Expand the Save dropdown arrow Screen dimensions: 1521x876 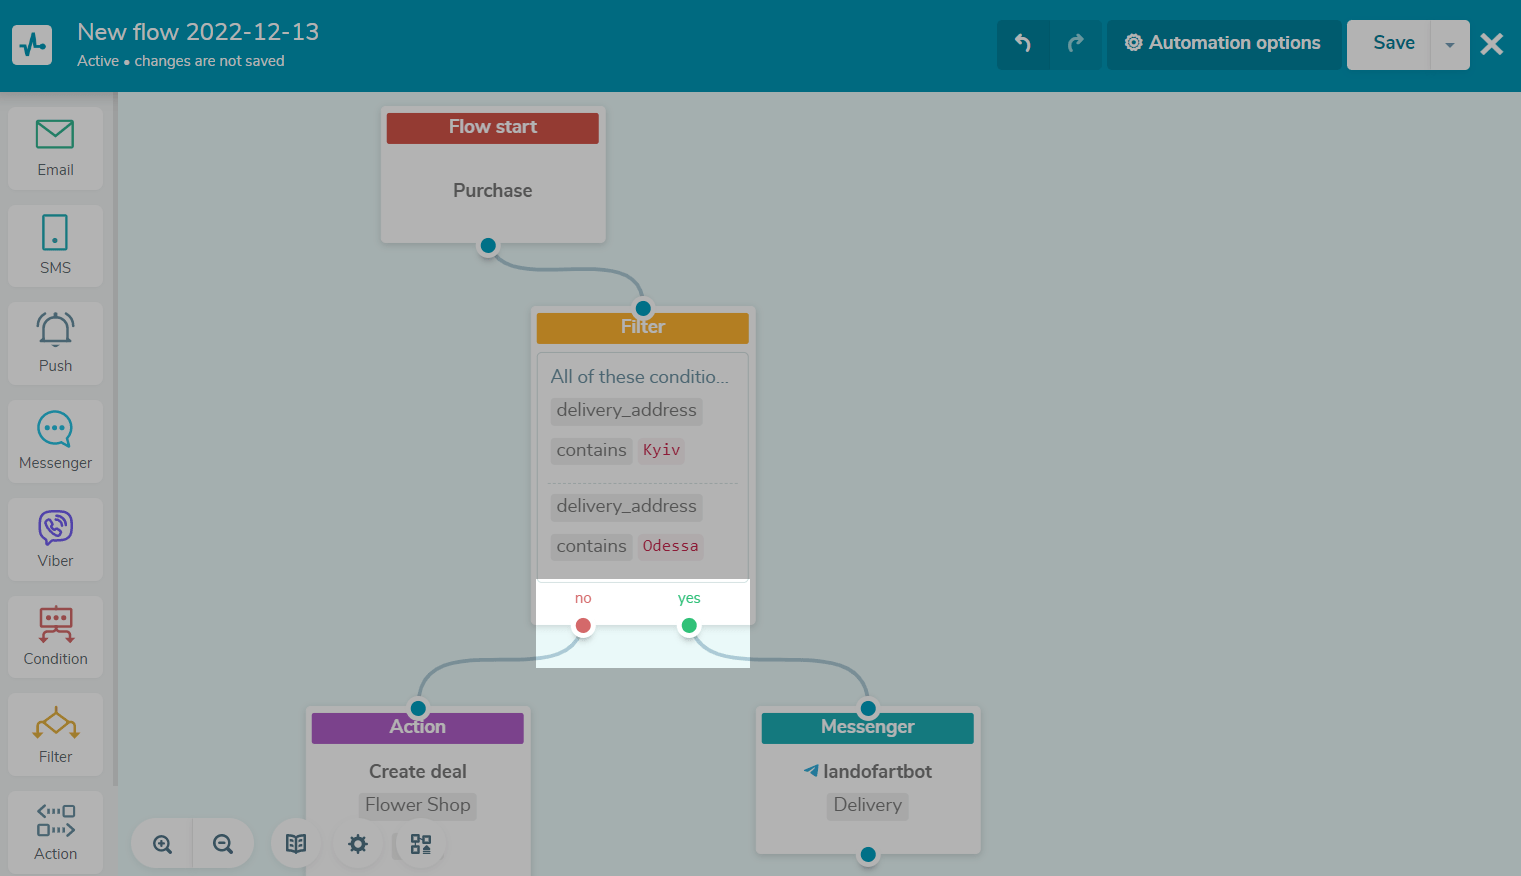(1449, 45)
